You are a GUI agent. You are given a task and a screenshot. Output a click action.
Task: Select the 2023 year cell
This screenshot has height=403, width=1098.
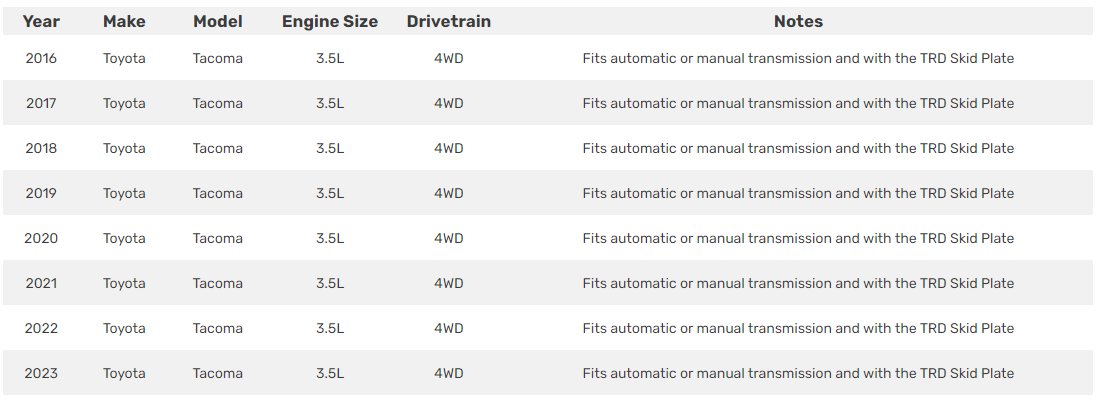click(x=41, y=374)
